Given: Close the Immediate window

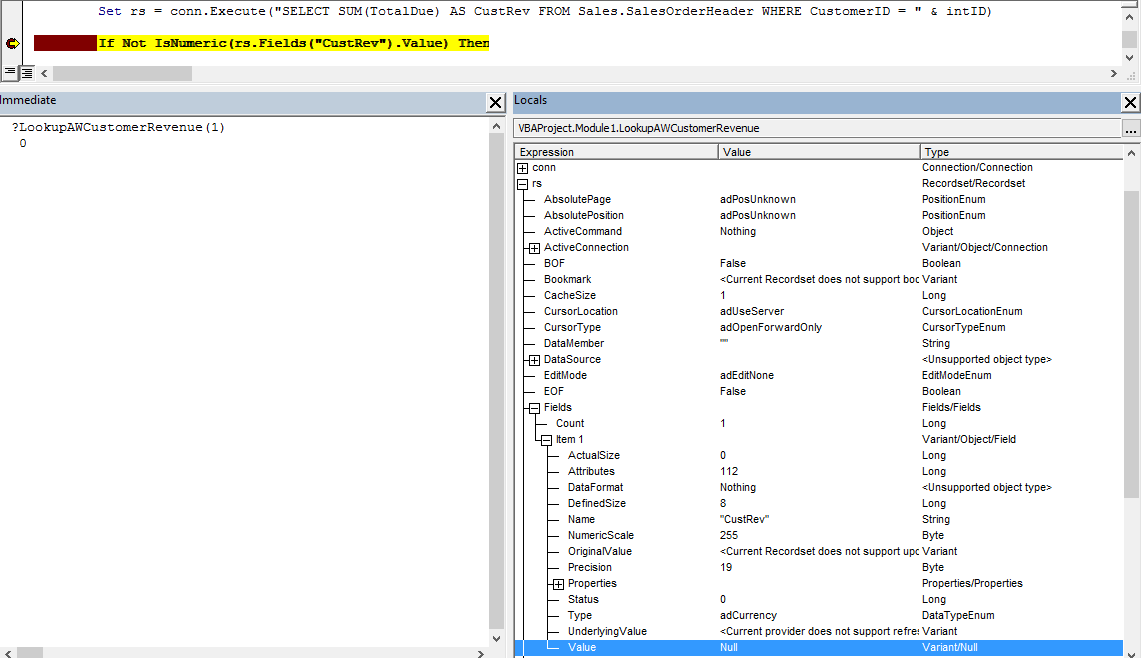Looking at the screenshot, I should click(x=495, y=102).
